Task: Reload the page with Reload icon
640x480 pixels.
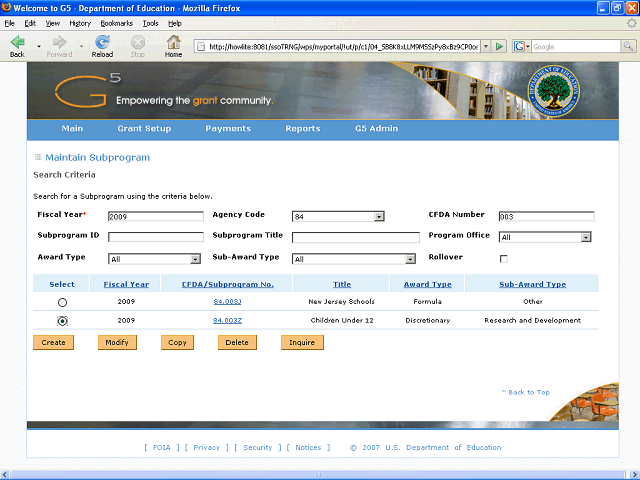Action: [102, 42]
